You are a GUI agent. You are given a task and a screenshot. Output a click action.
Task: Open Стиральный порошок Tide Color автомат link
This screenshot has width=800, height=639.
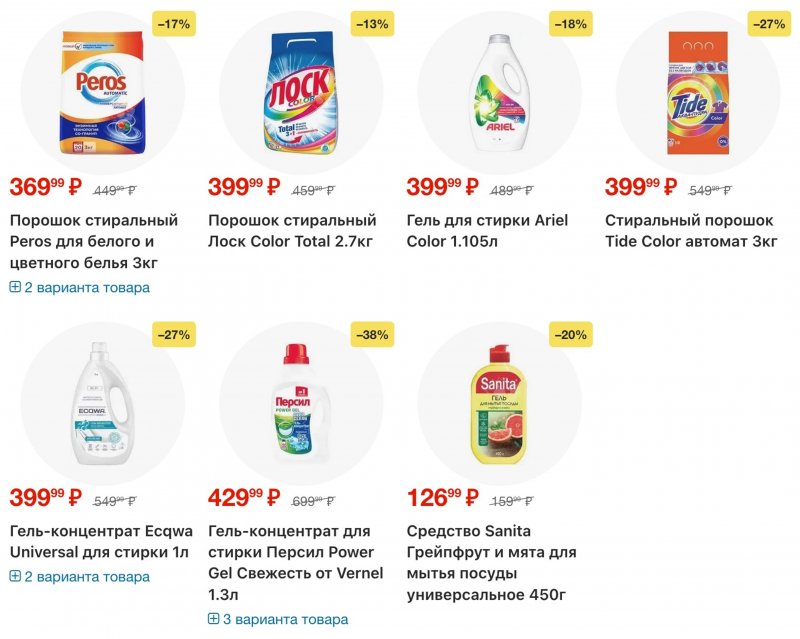click(690, 231)
